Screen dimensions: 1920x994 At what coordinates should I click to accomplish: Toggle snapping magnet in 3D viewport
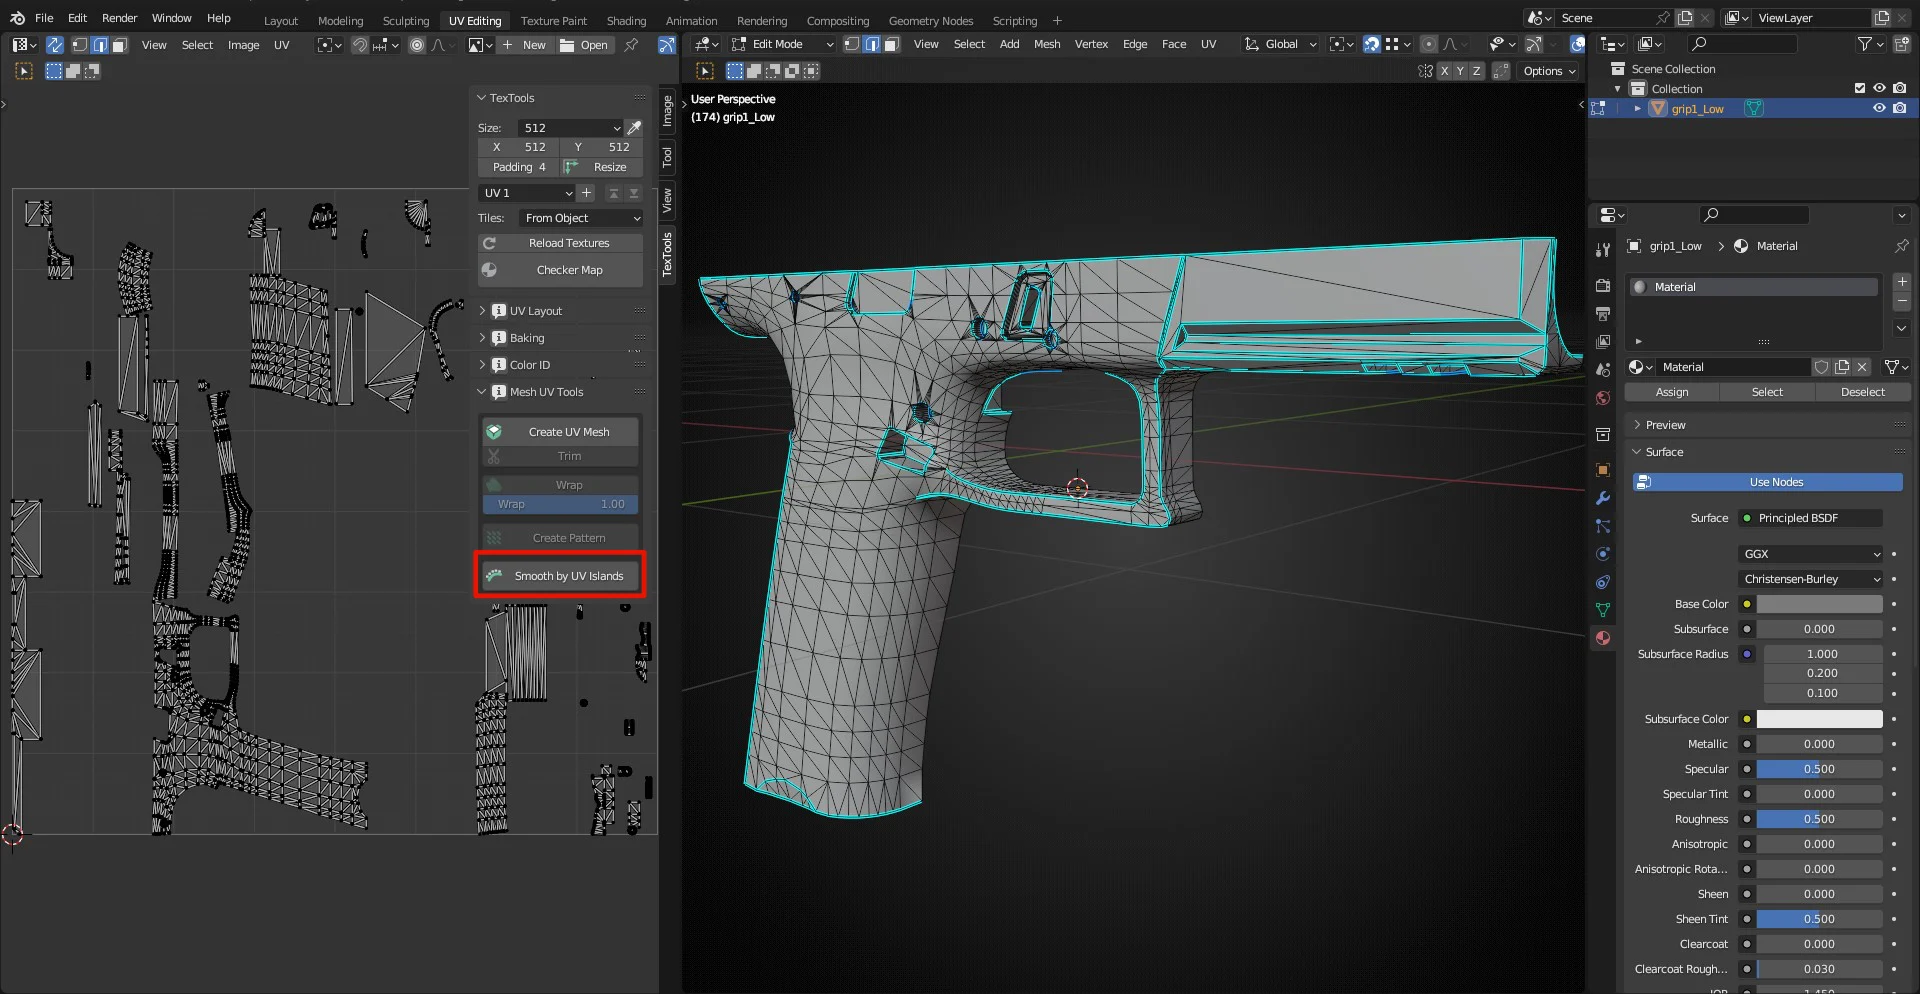click(x=1372, y=44)
